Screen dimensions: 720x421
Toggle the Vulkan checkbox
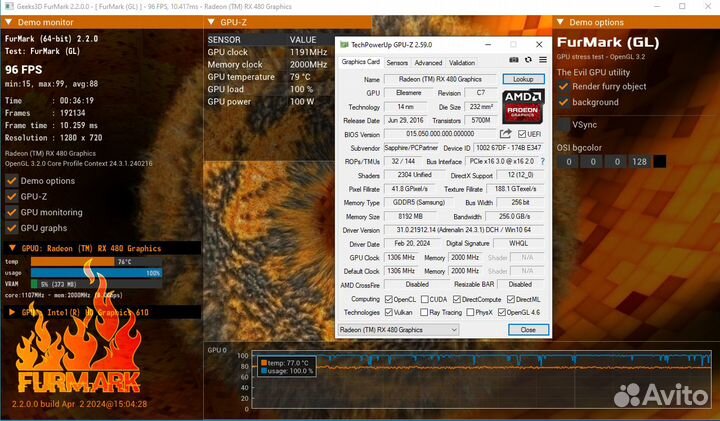(x=388, y=312)
